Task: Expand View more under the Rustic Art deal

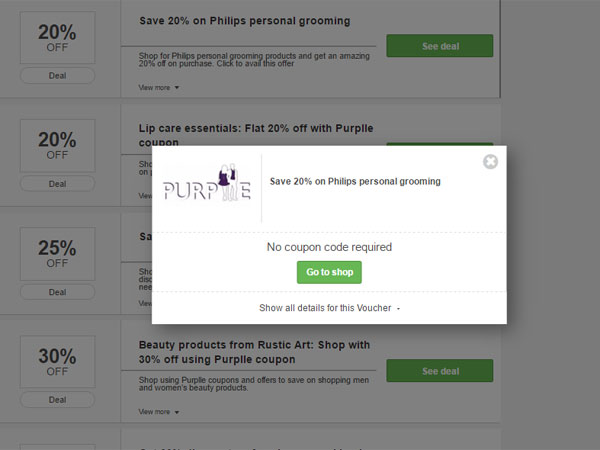Action: click(159, 411)
